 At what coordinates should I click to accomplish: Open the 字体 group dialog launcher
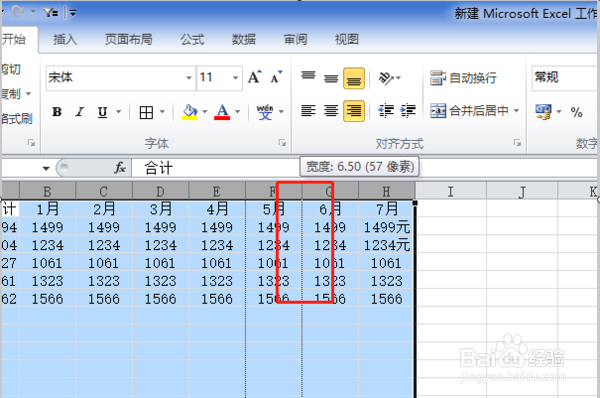[x=282, y=143]
